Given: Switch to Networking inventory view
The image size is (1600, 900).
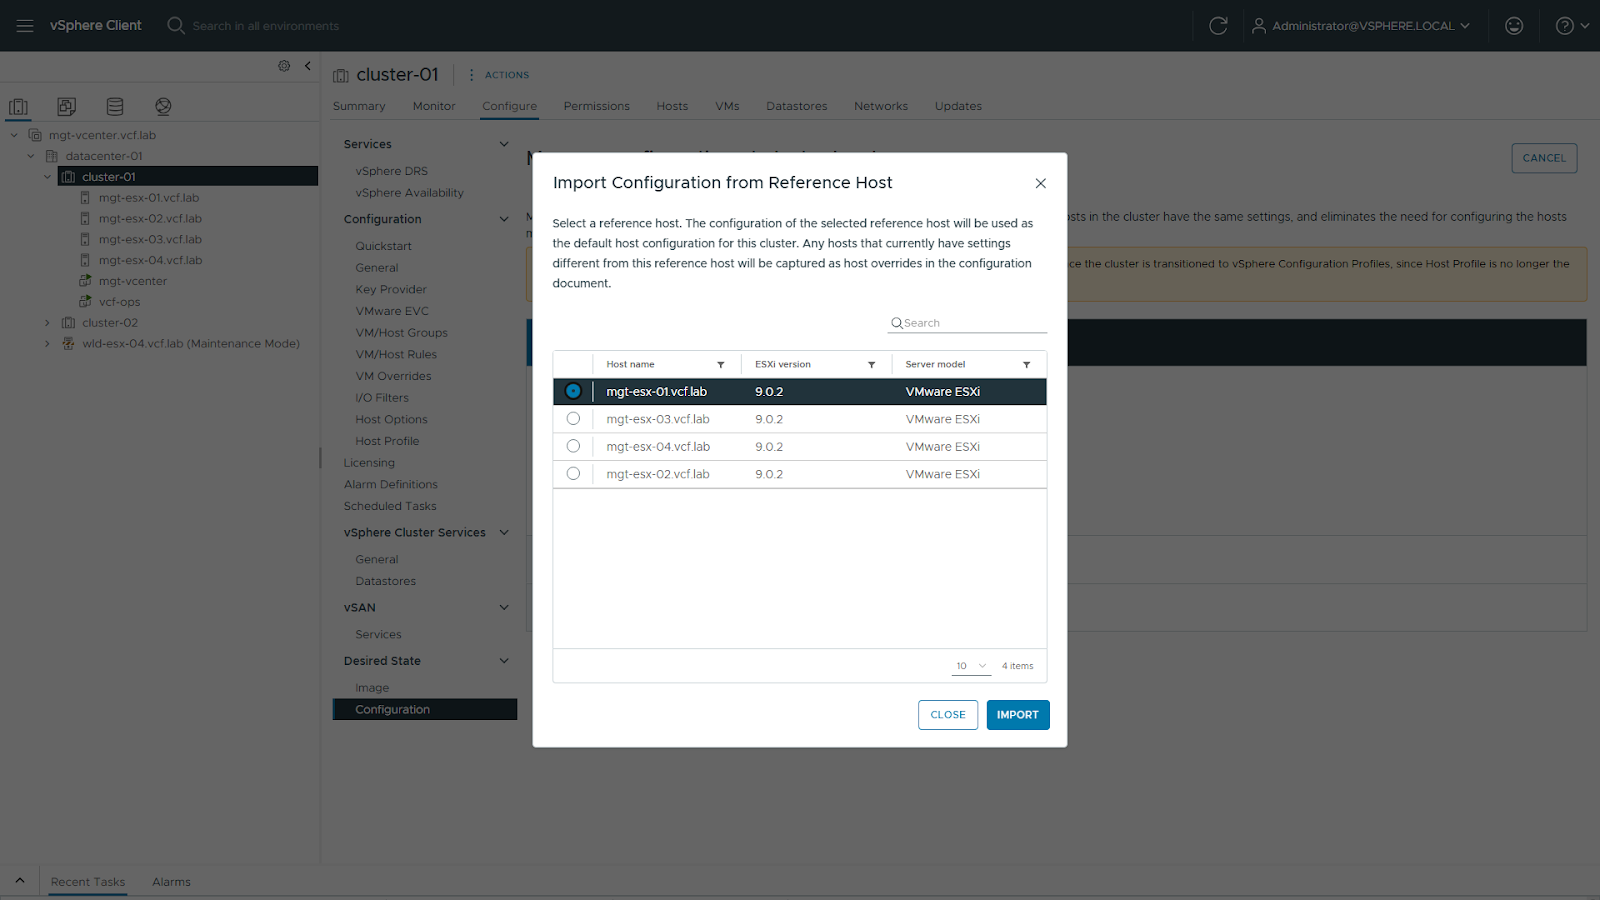Looking at the screenshot, I should (x=163, y=106).
